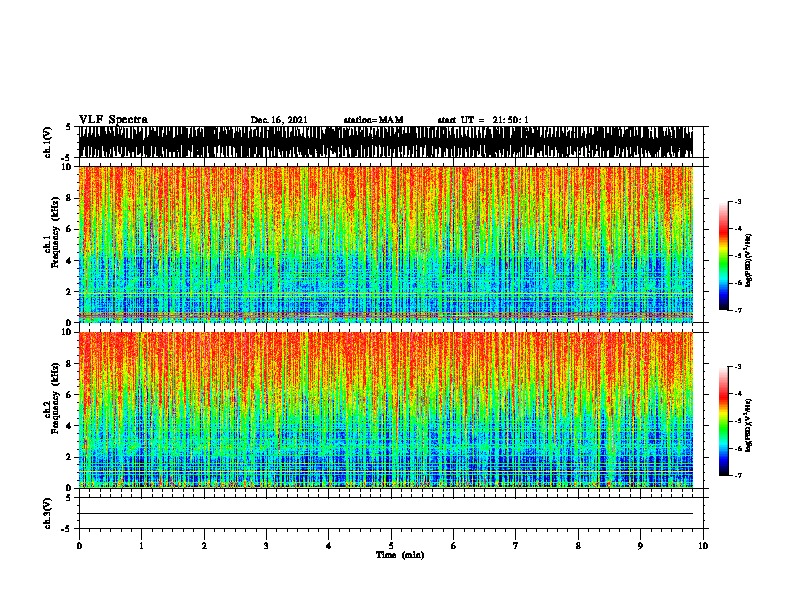
Task: Click the '6' kHz tick on ch.2 spectrogram
Action: coord(70,395)
